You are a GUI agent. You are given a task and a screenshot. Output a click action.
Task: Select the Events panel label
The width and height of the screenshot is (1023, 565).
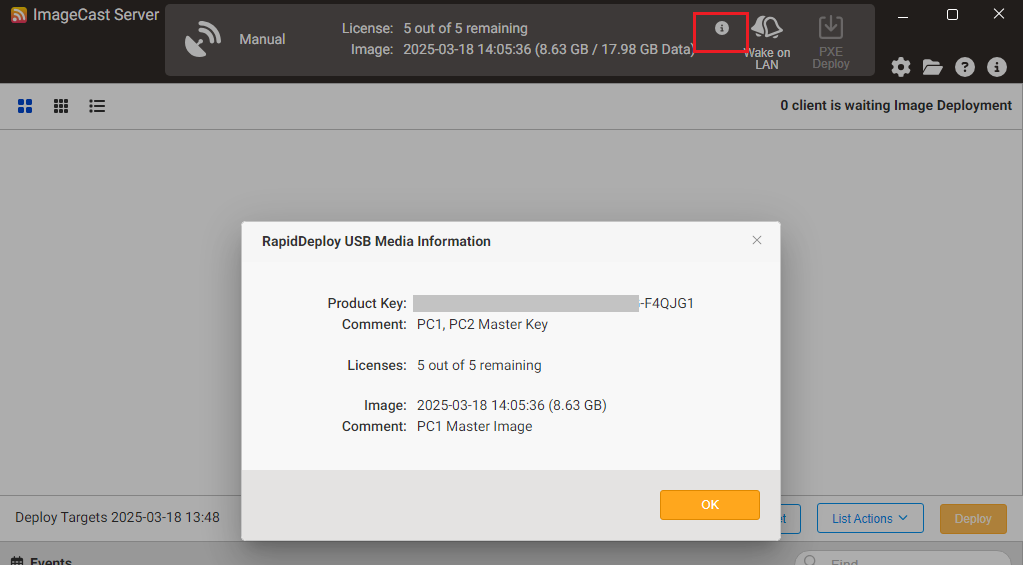[x=51, y=561]
